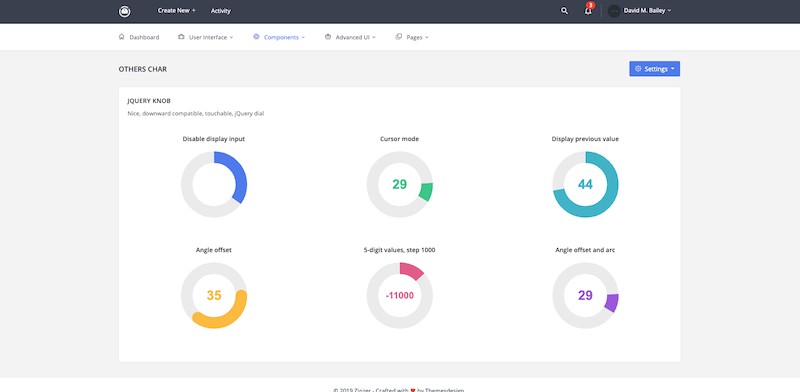800x392 pixels.
Task: Click the red notification count badge
Action: click(x=591, y=5)
